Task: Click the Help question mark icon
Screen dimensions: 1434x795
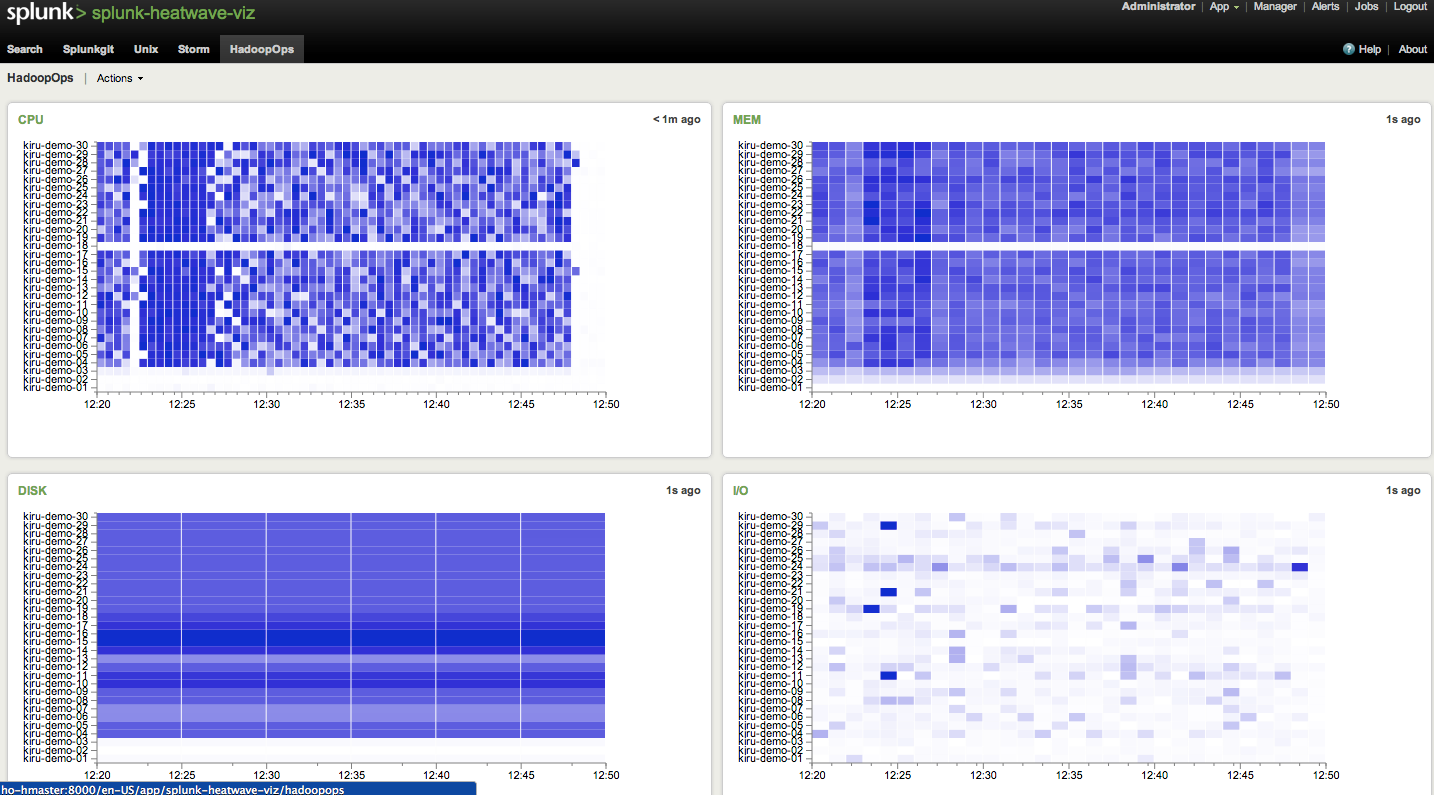Action: click(1348, 49)
